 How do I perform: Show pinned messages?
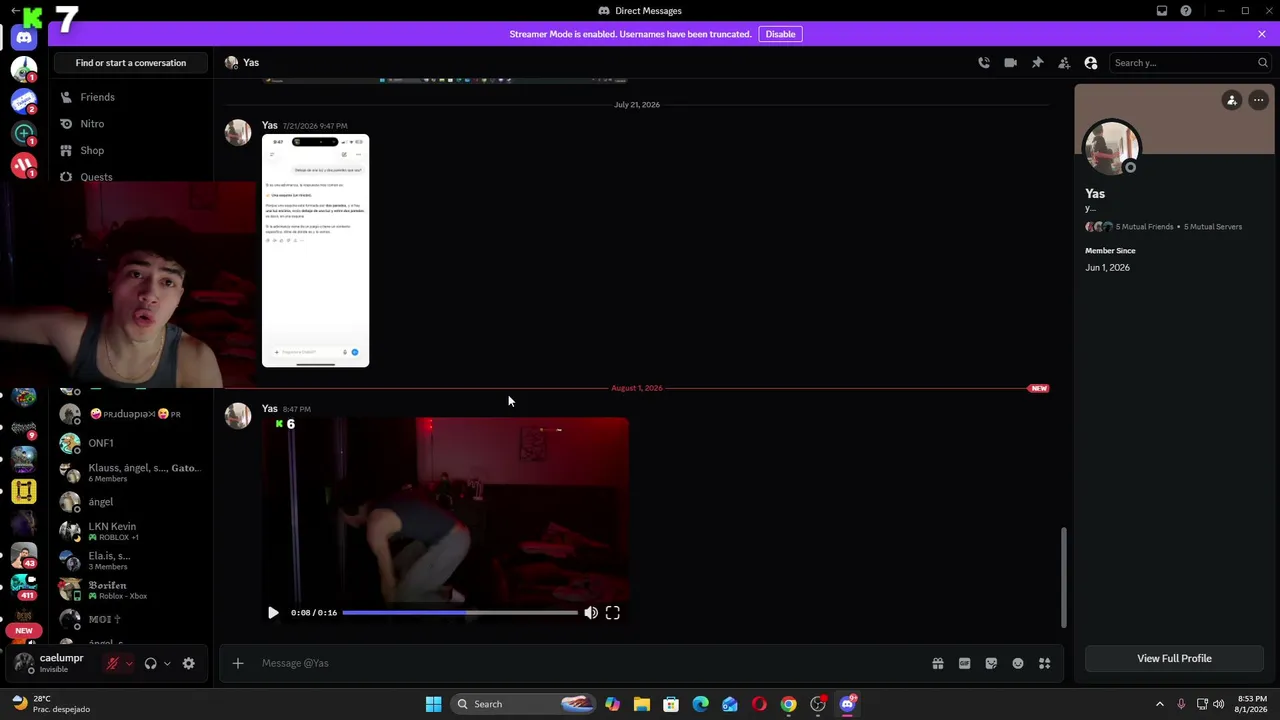pos(1038,63)
